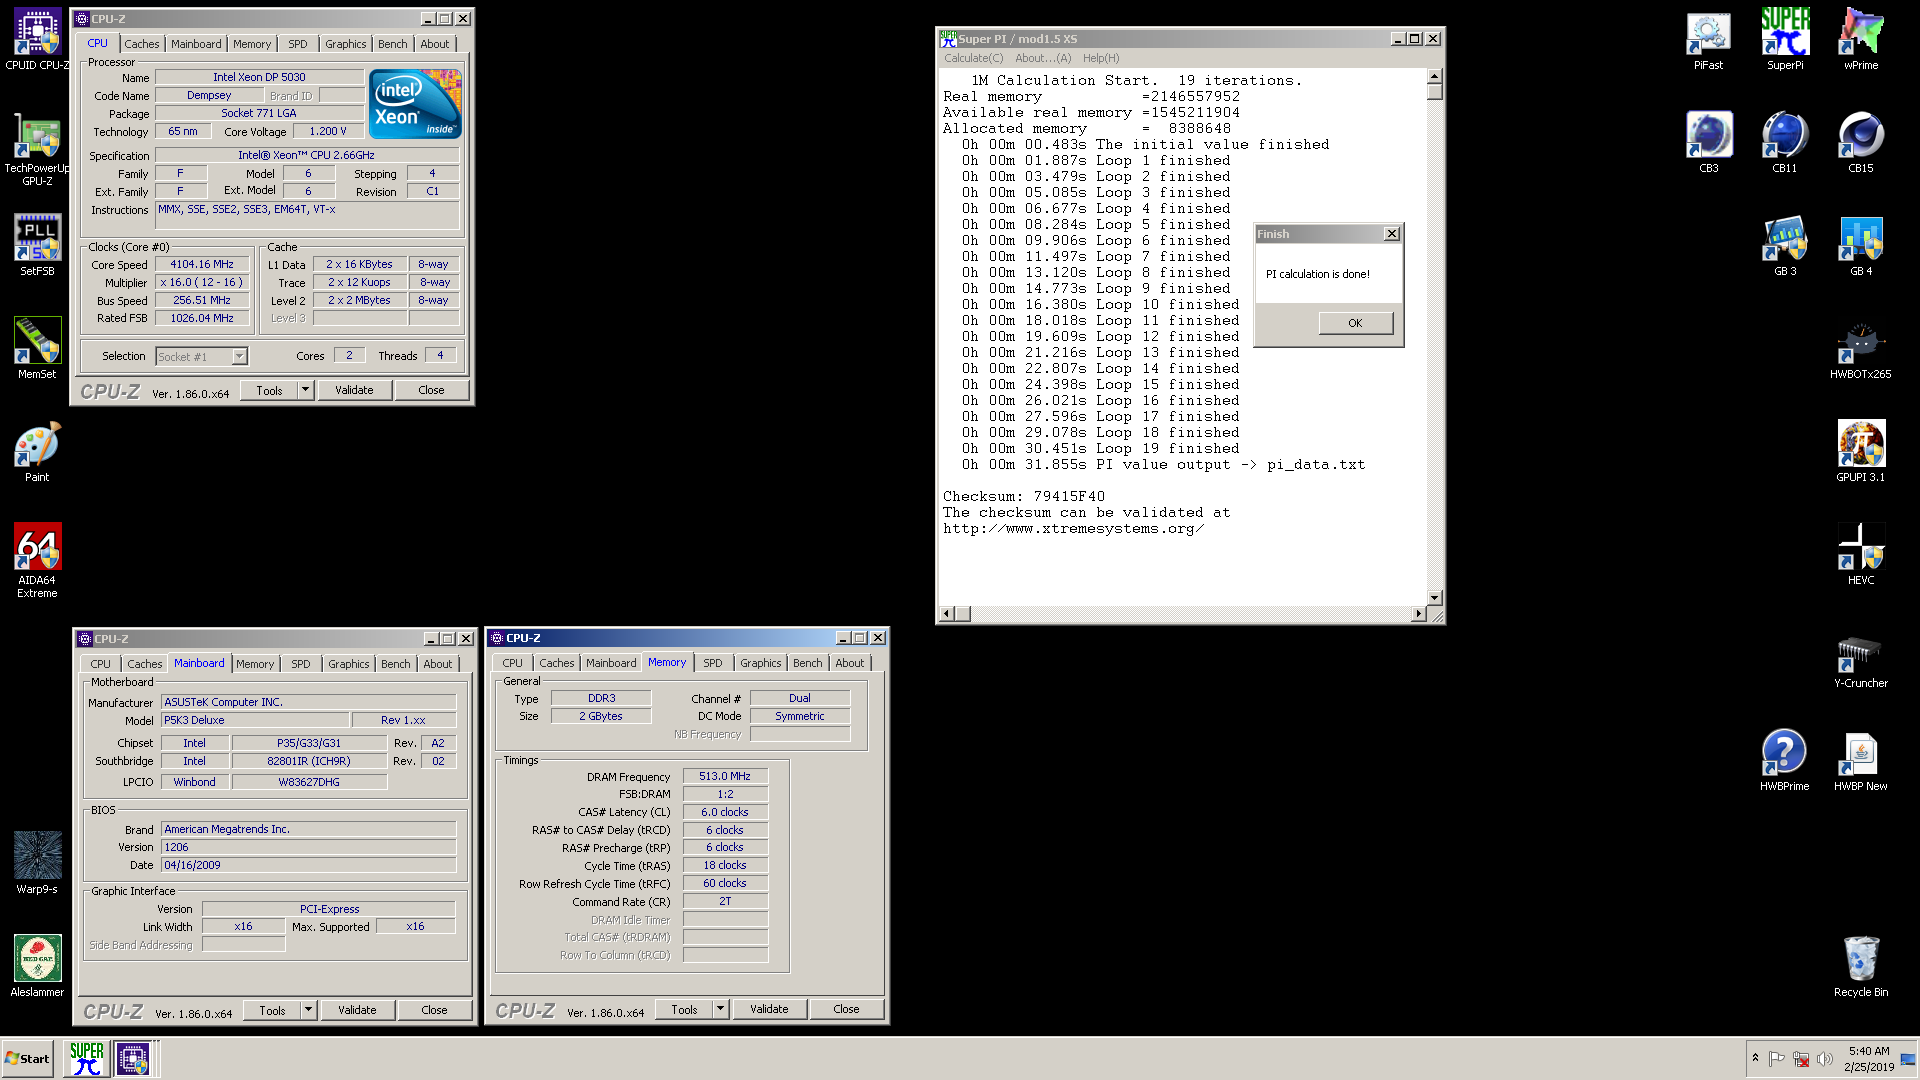Open the Aleslammer desktop icon

(x=37, y=966)
